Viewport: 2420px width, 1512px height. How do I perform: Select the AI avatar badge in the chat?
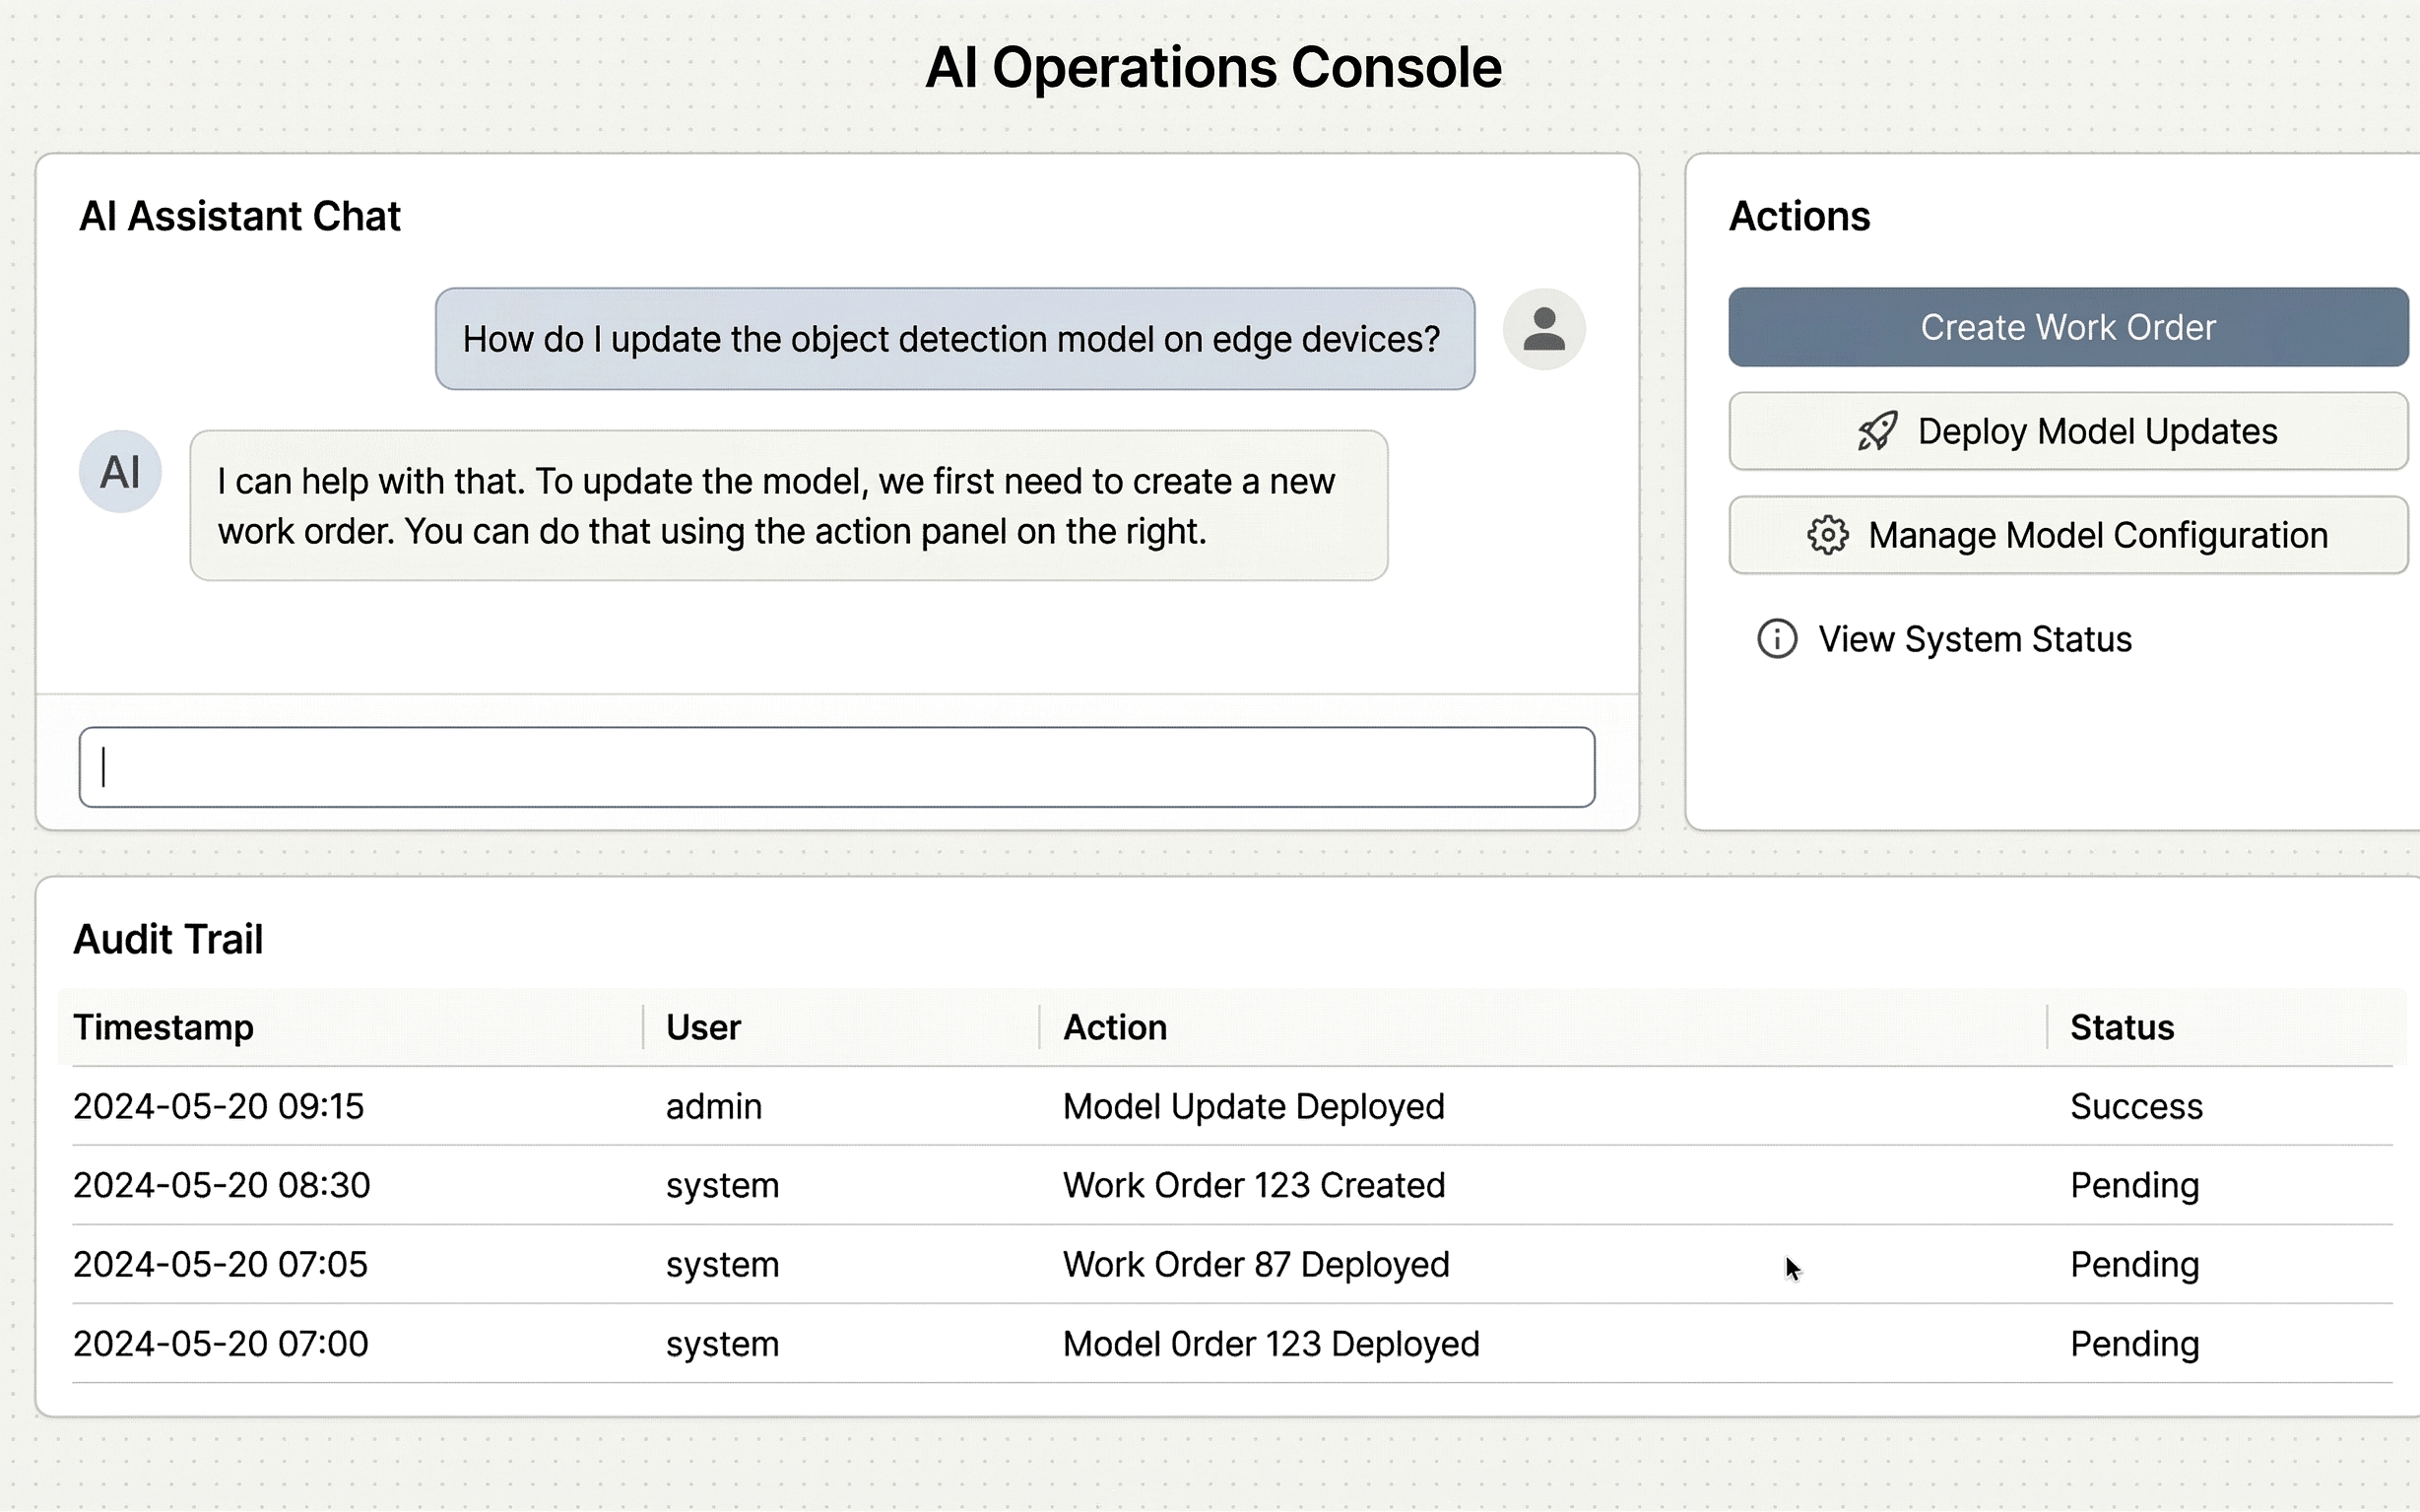coord(120,470)
